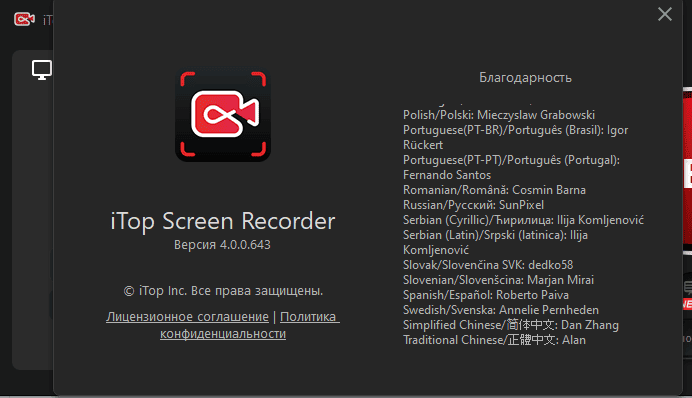This screenshot has width=692, height=398.
Task: Click the iTop Inc. copyright line
Action: [x=223, y=291]
